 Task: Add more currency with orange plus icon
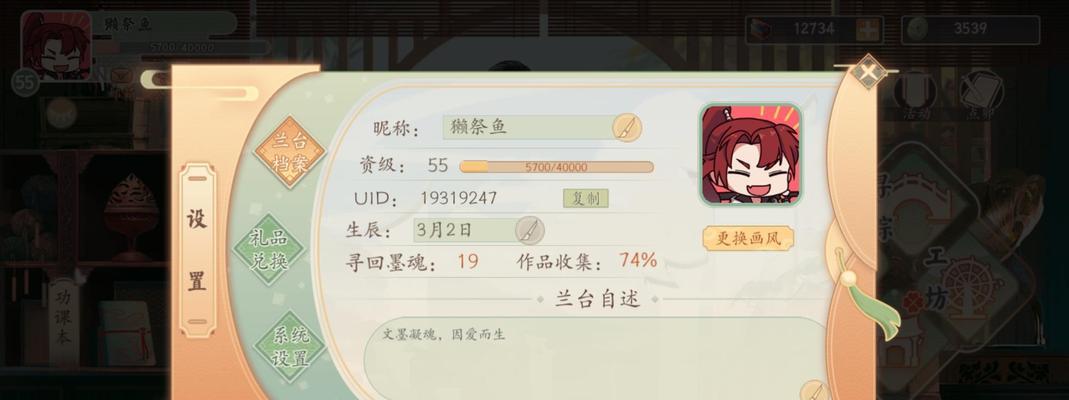coord(869,30)
